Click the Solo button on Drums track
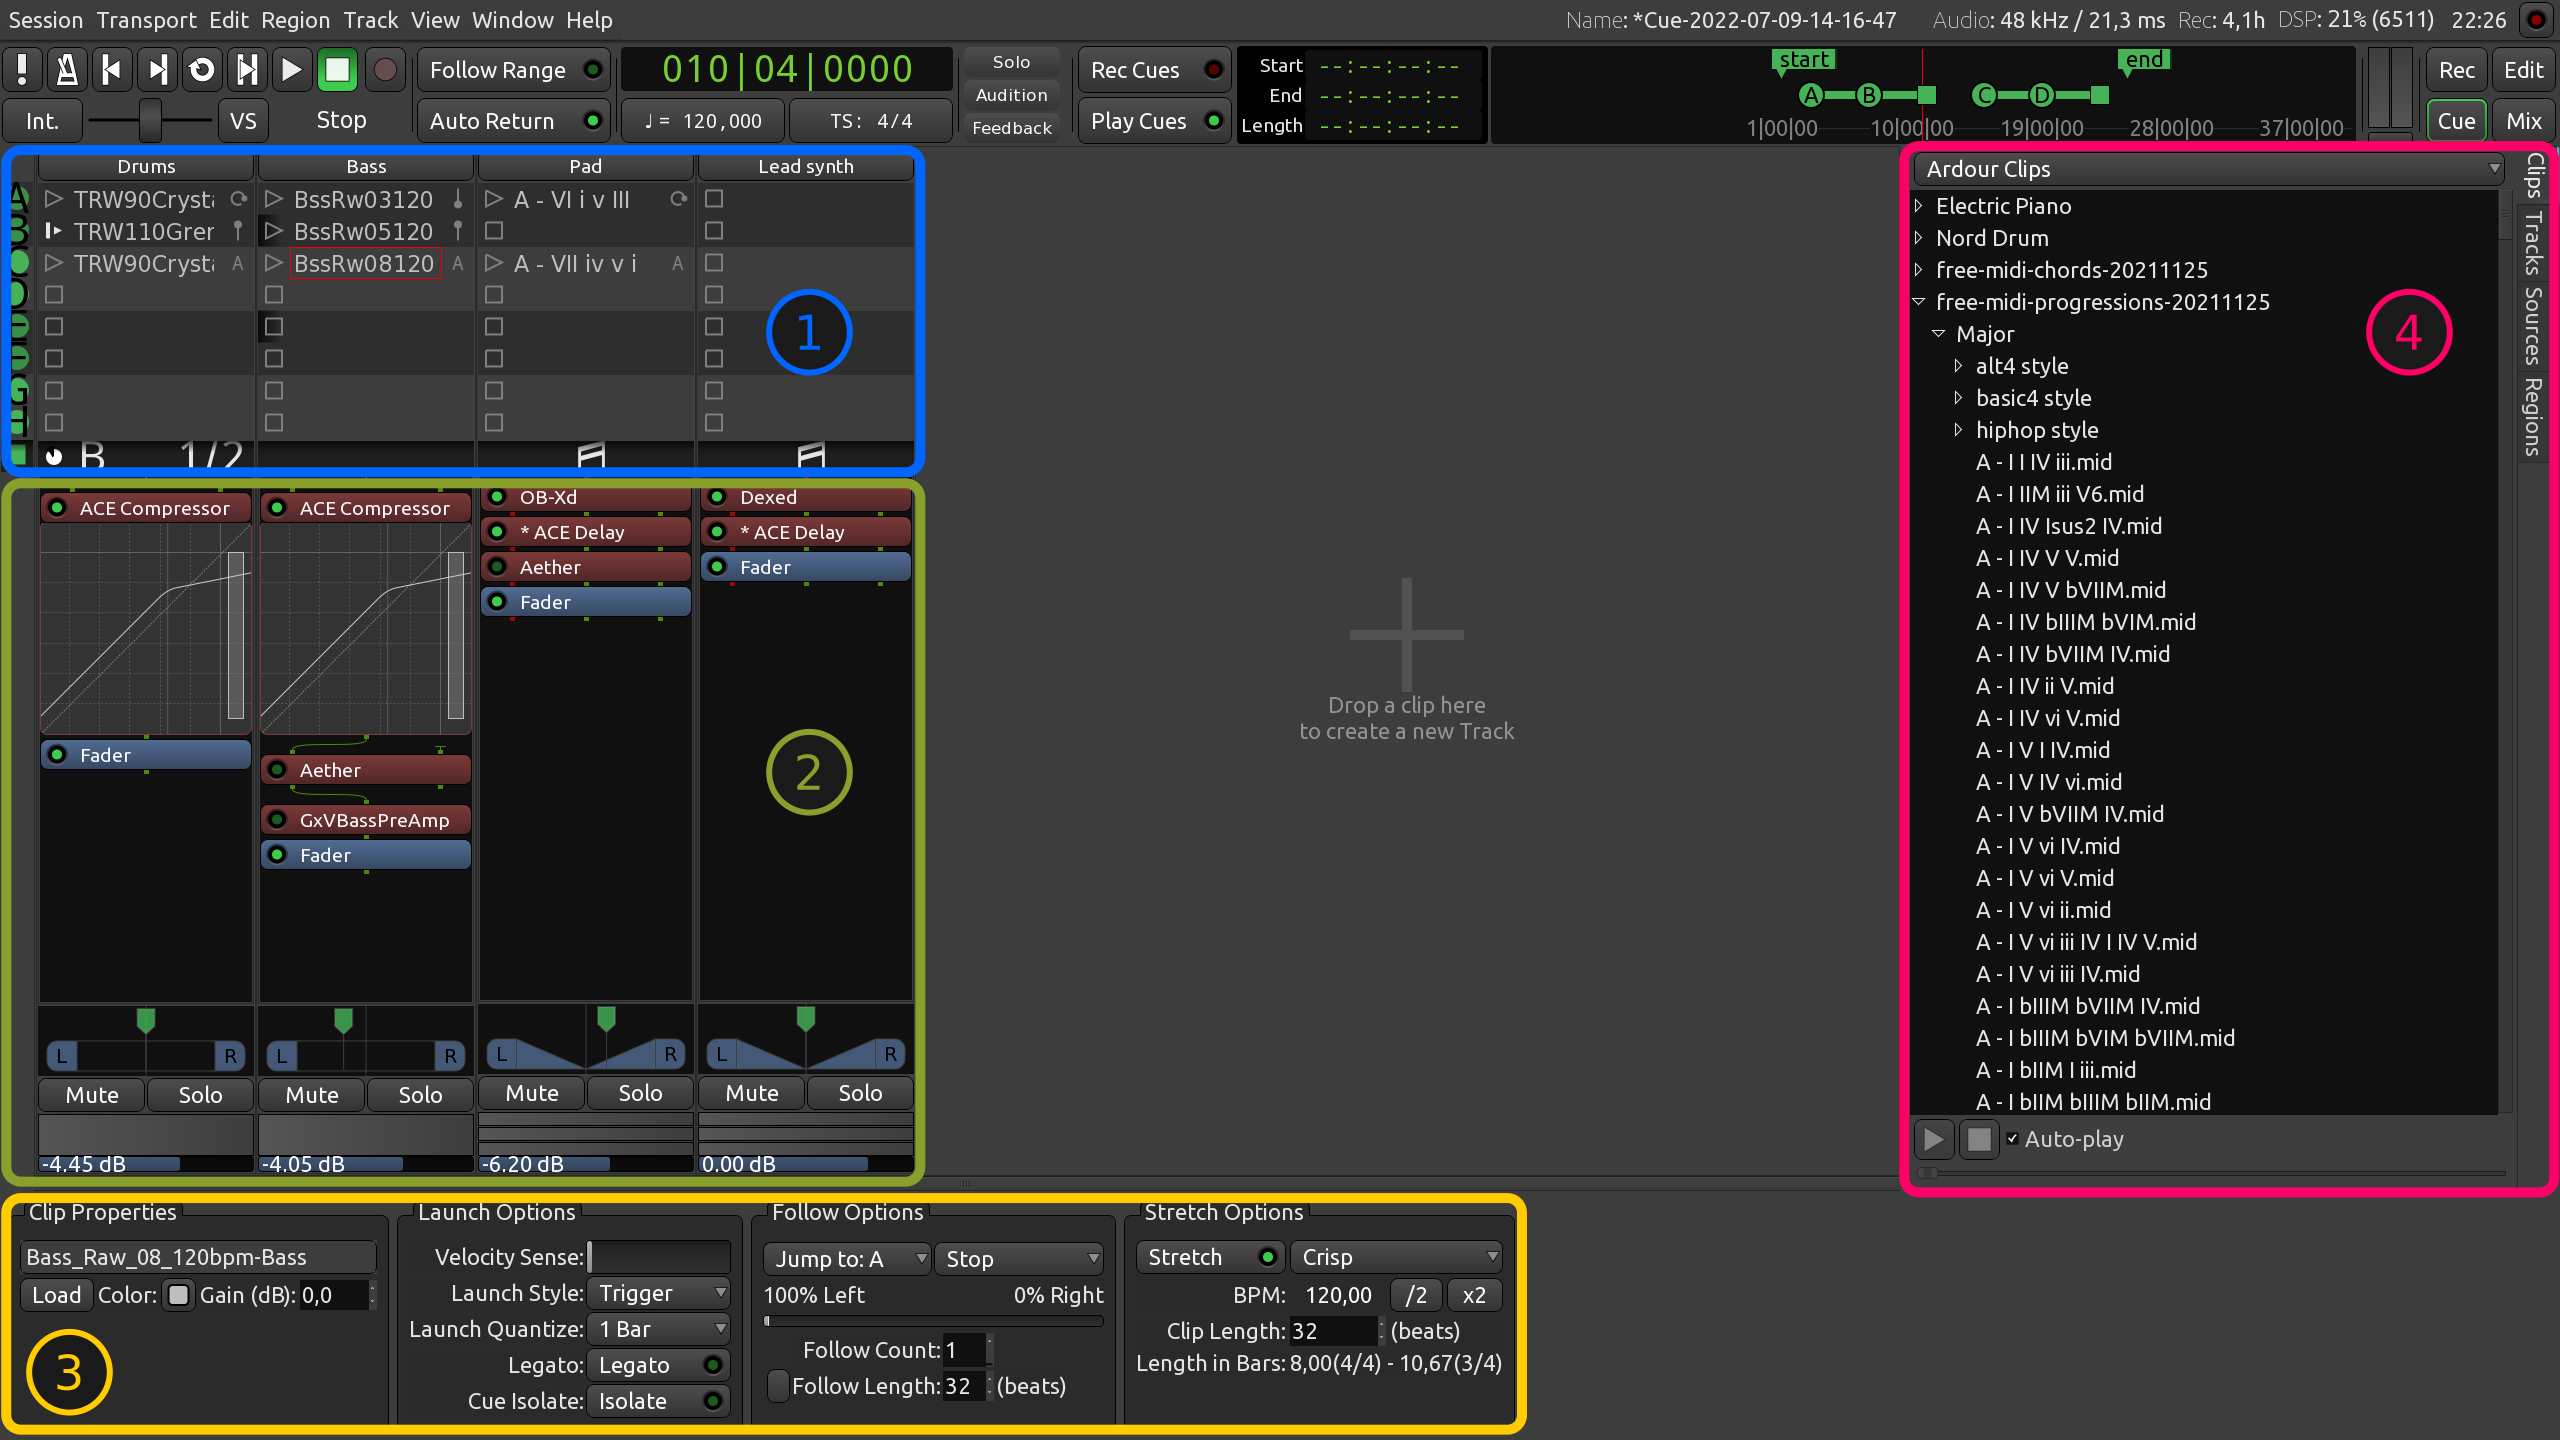 pos(197,1092)
